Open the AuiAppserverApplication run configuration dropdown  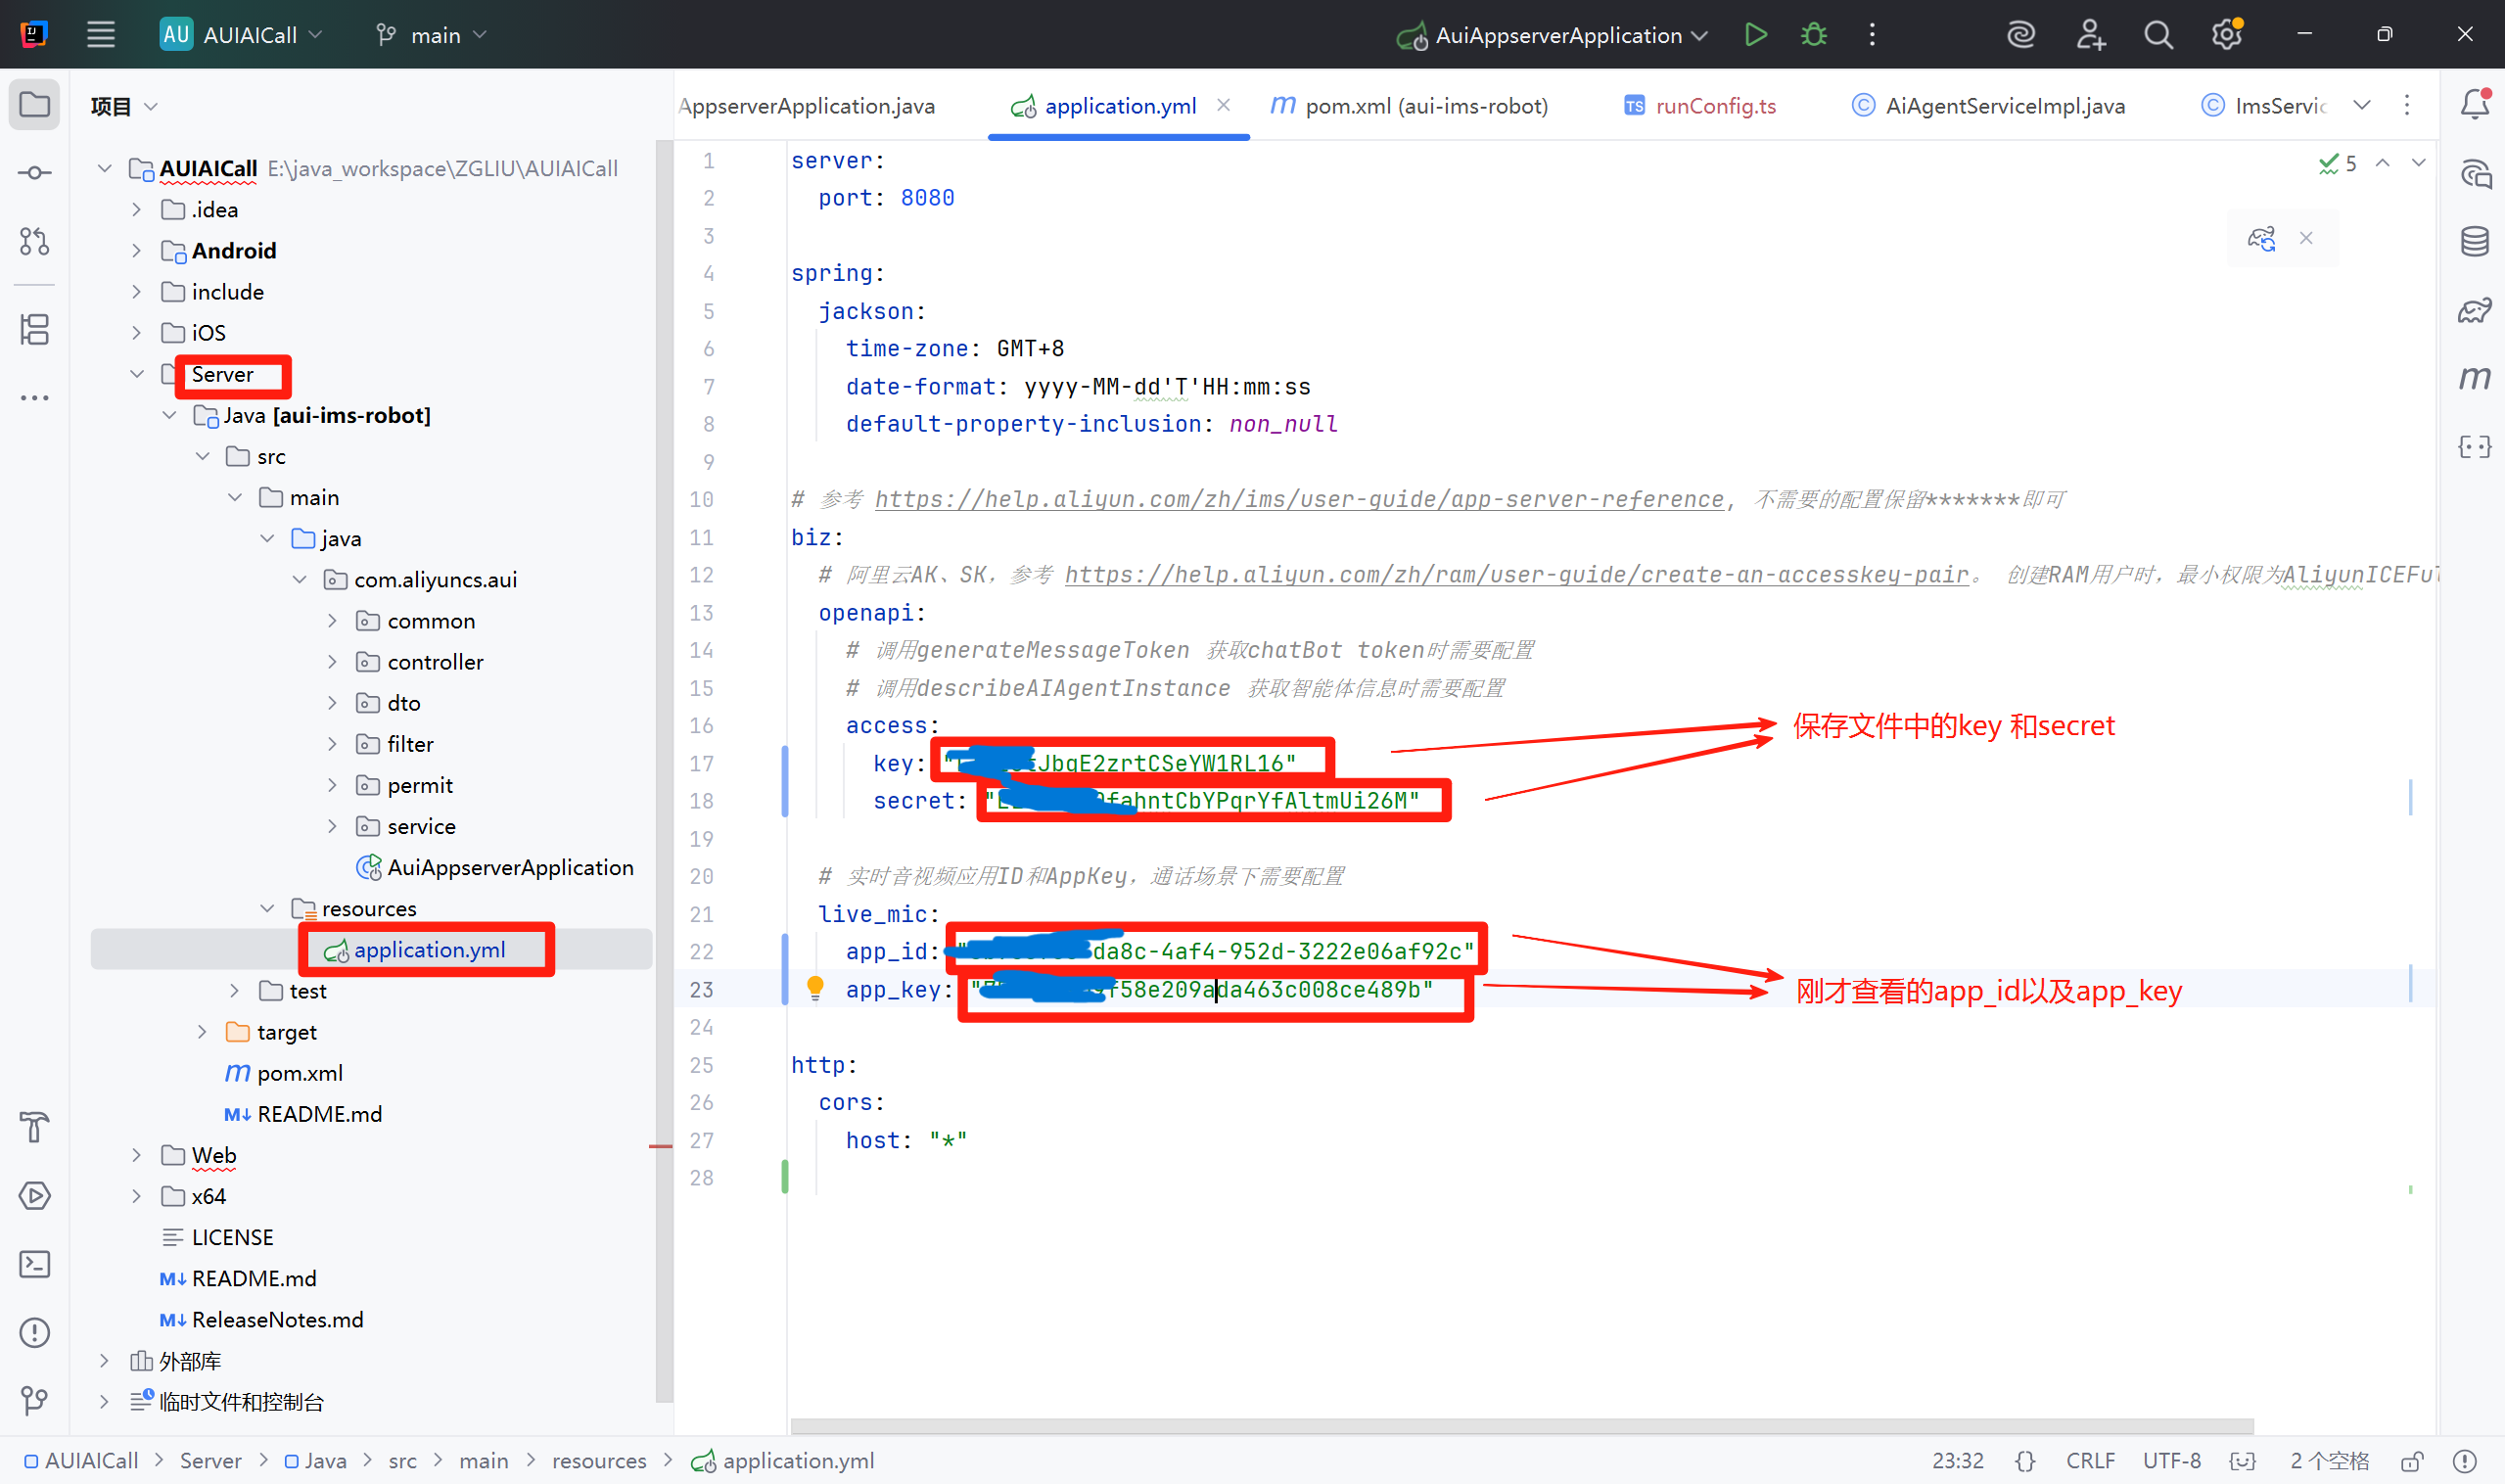pyautogui.click(x=1552, y=35)
